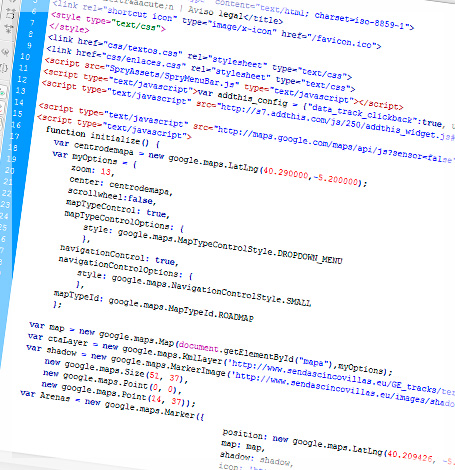This screenshot has height=470, width=455.
Task: Click the "var ctaLayer" declaration
Action: (x=58, y=339)
